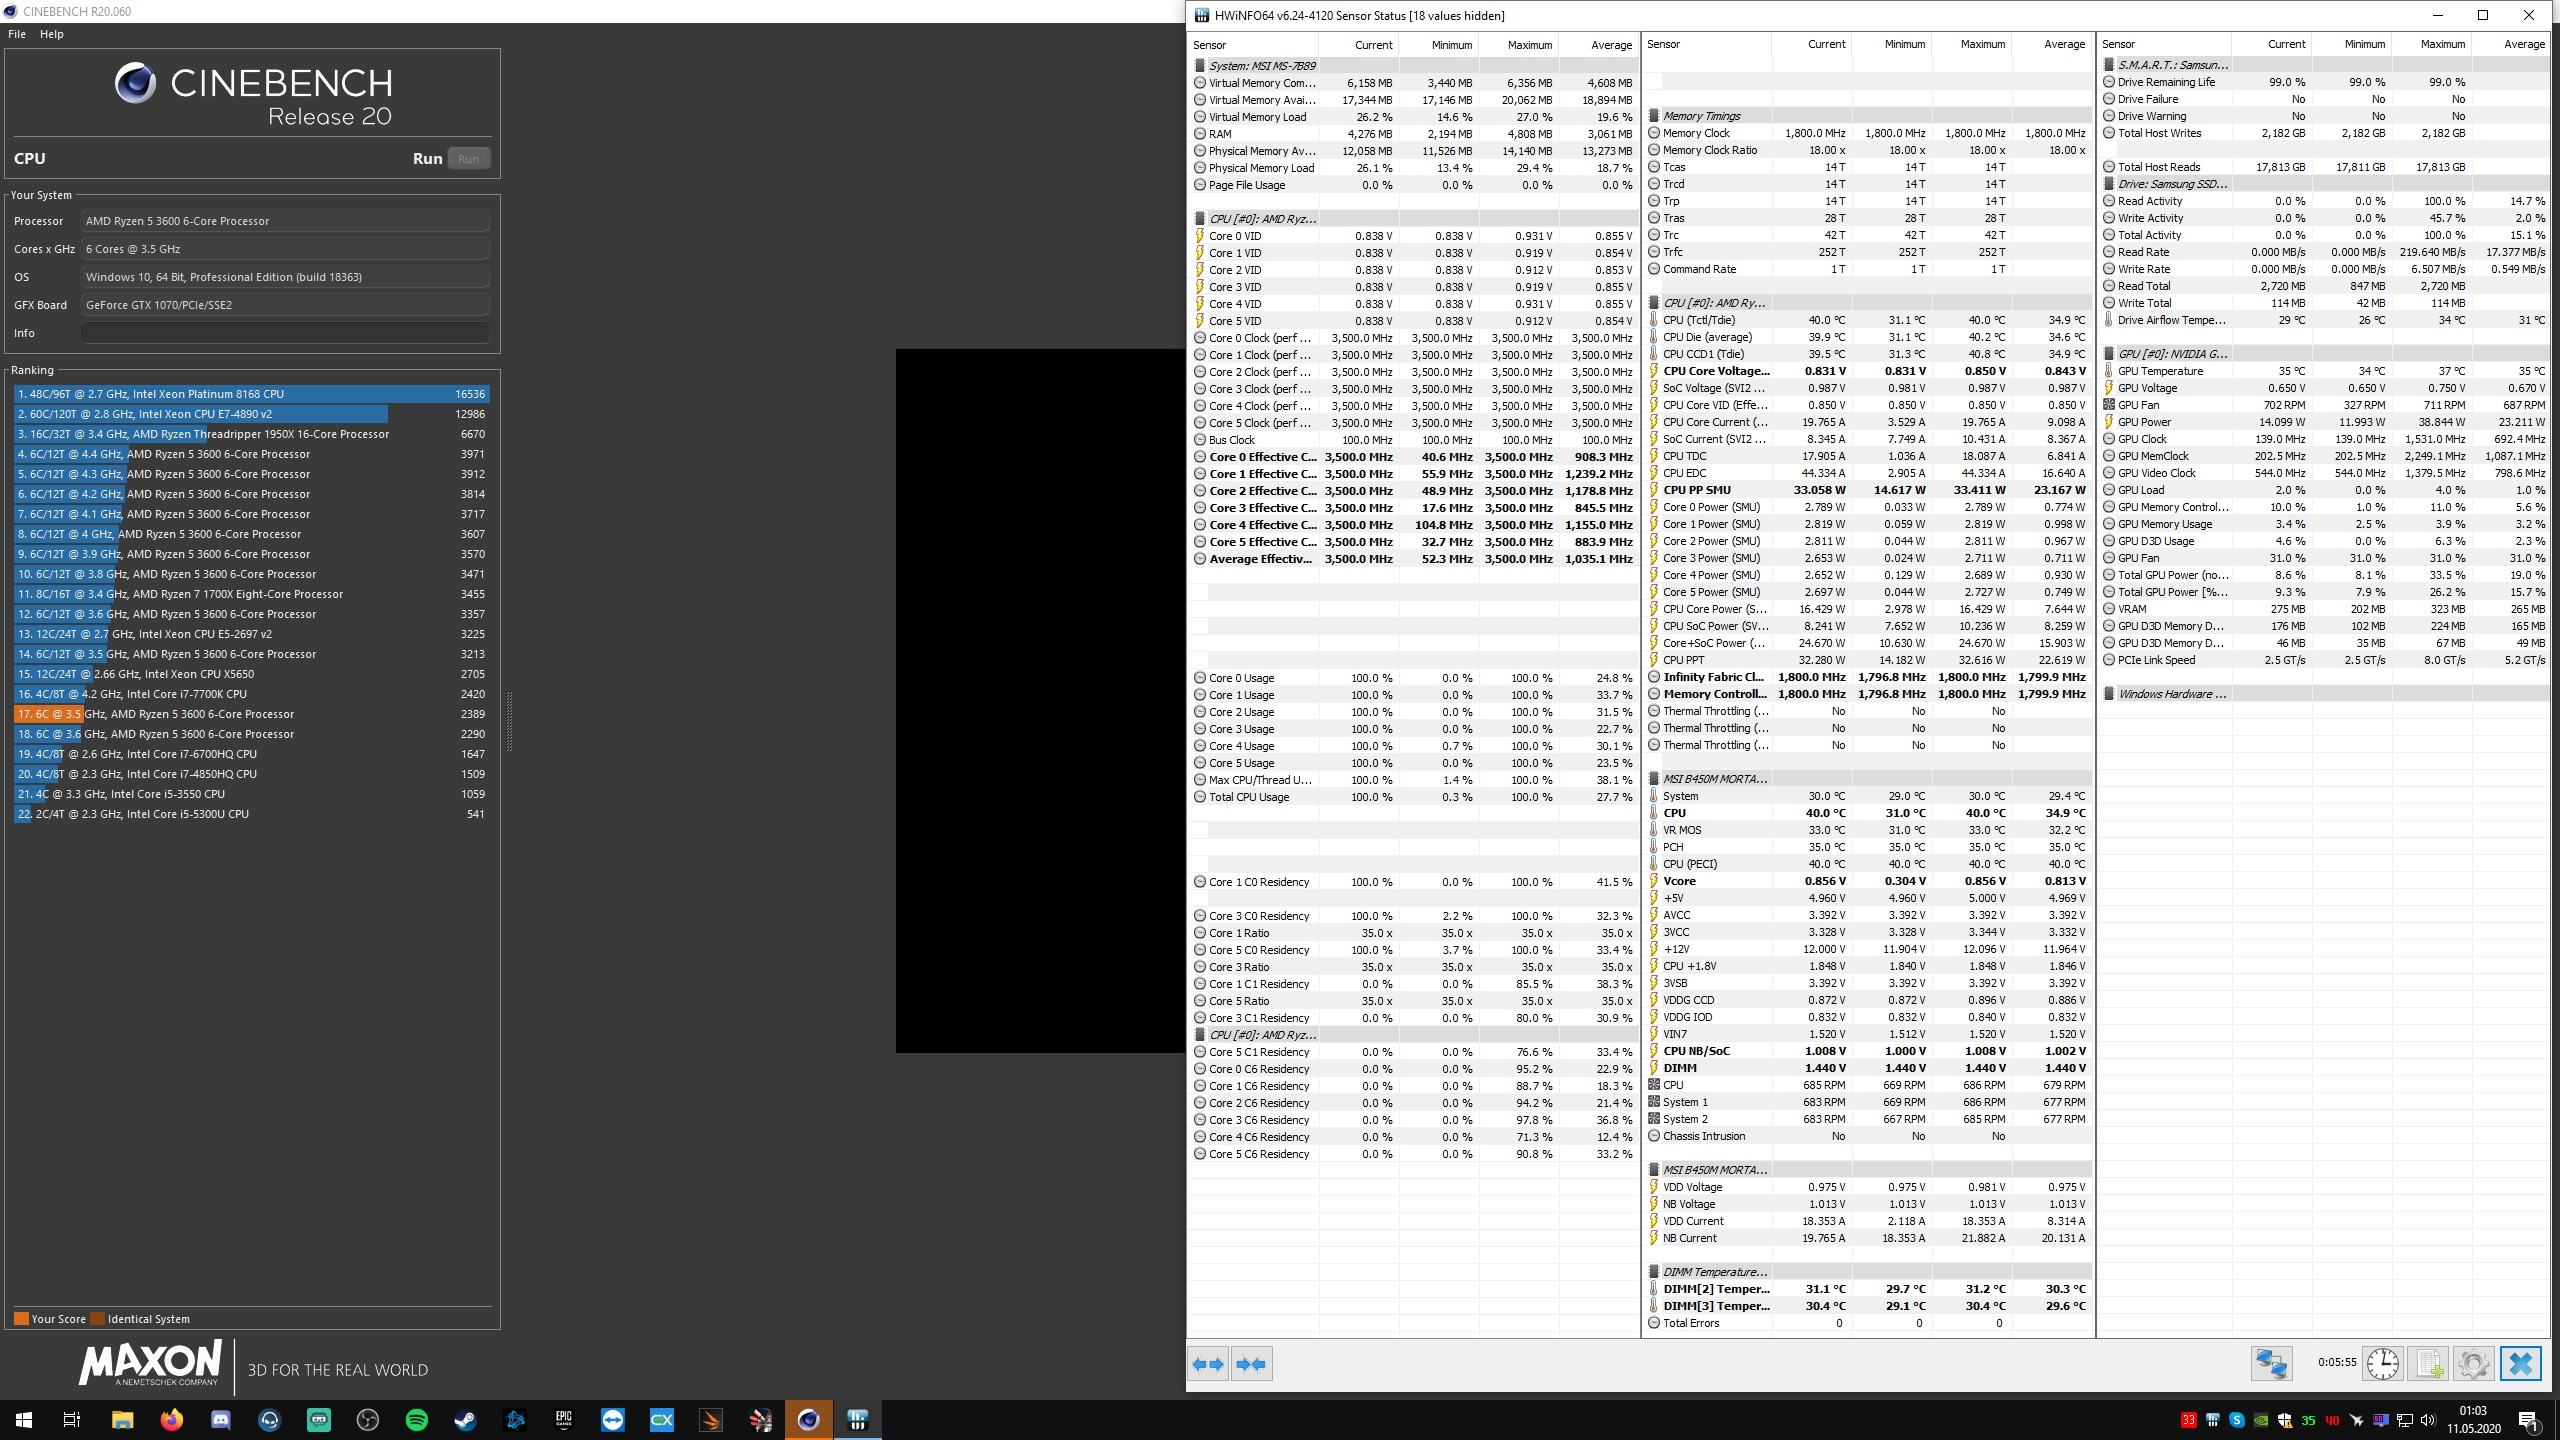Viewport: 2560px width, 1440px height.
Task: Select ranking row 1 Intel Xeon Platinum 8168
Action: (252, 394)
